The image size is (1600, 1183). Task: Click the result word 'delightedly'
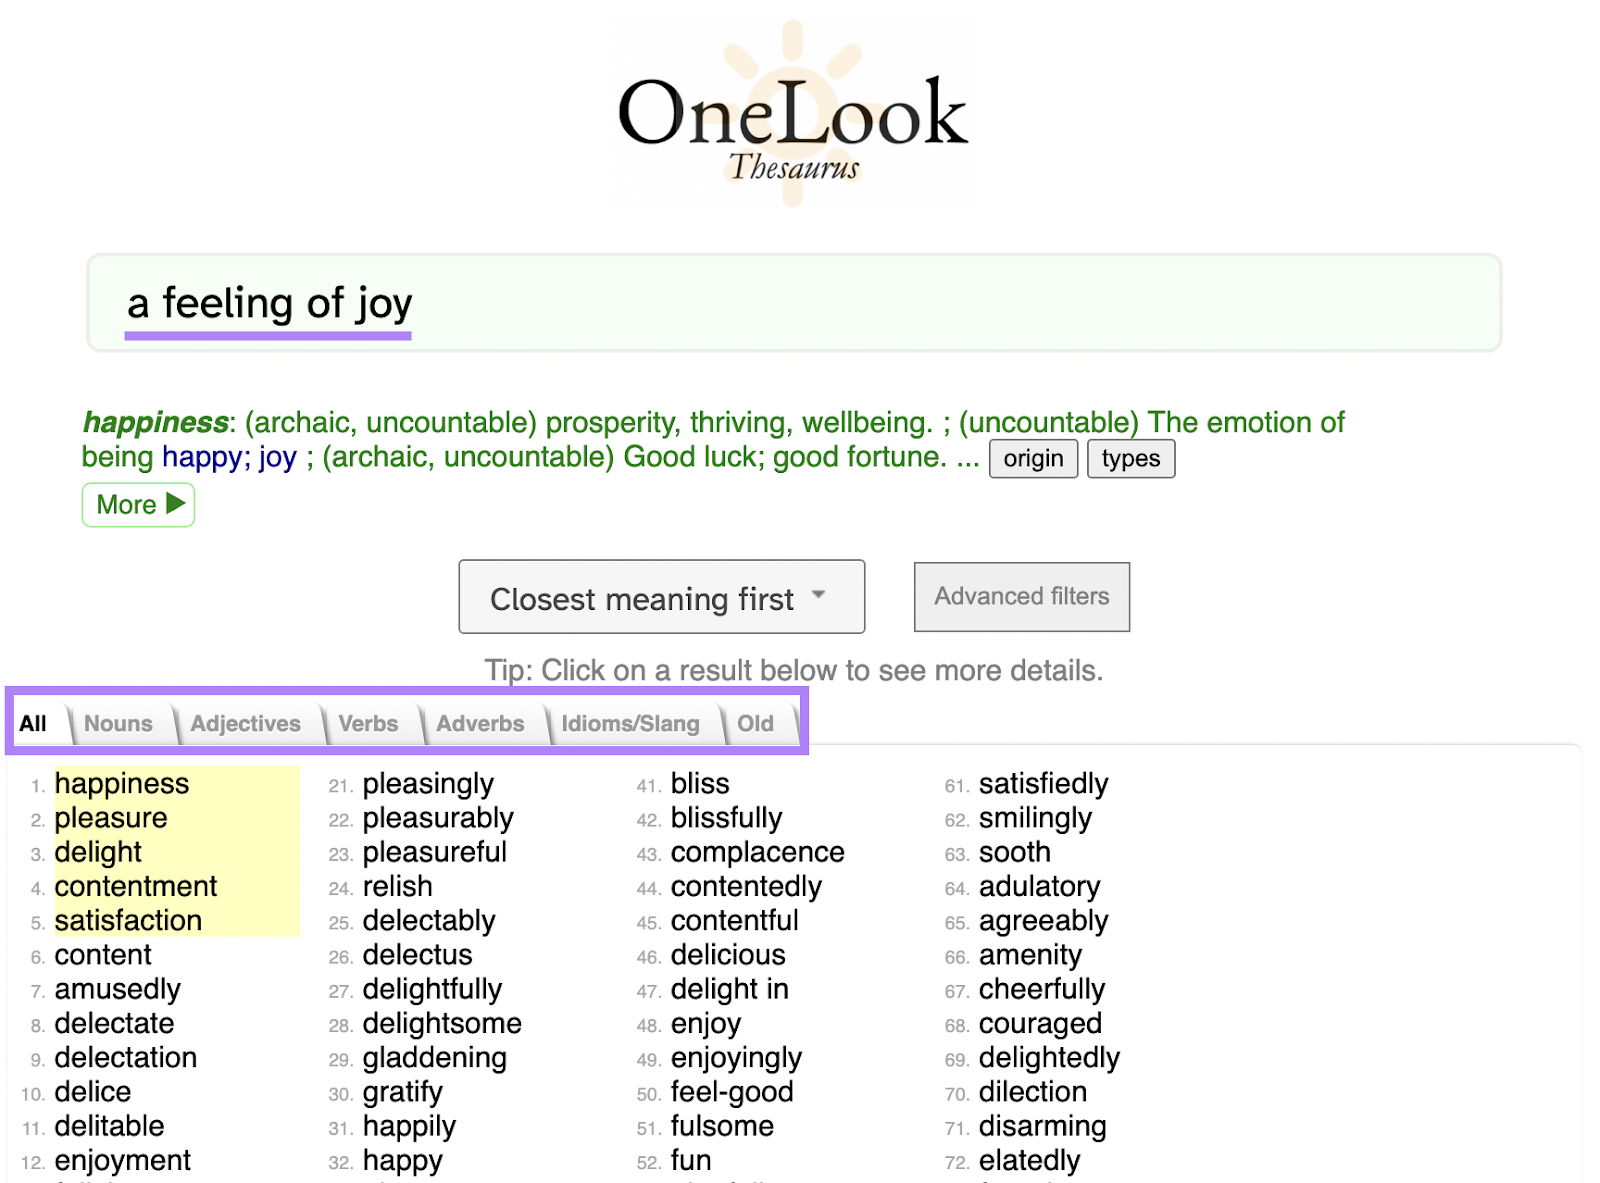pos(1050,1057)
